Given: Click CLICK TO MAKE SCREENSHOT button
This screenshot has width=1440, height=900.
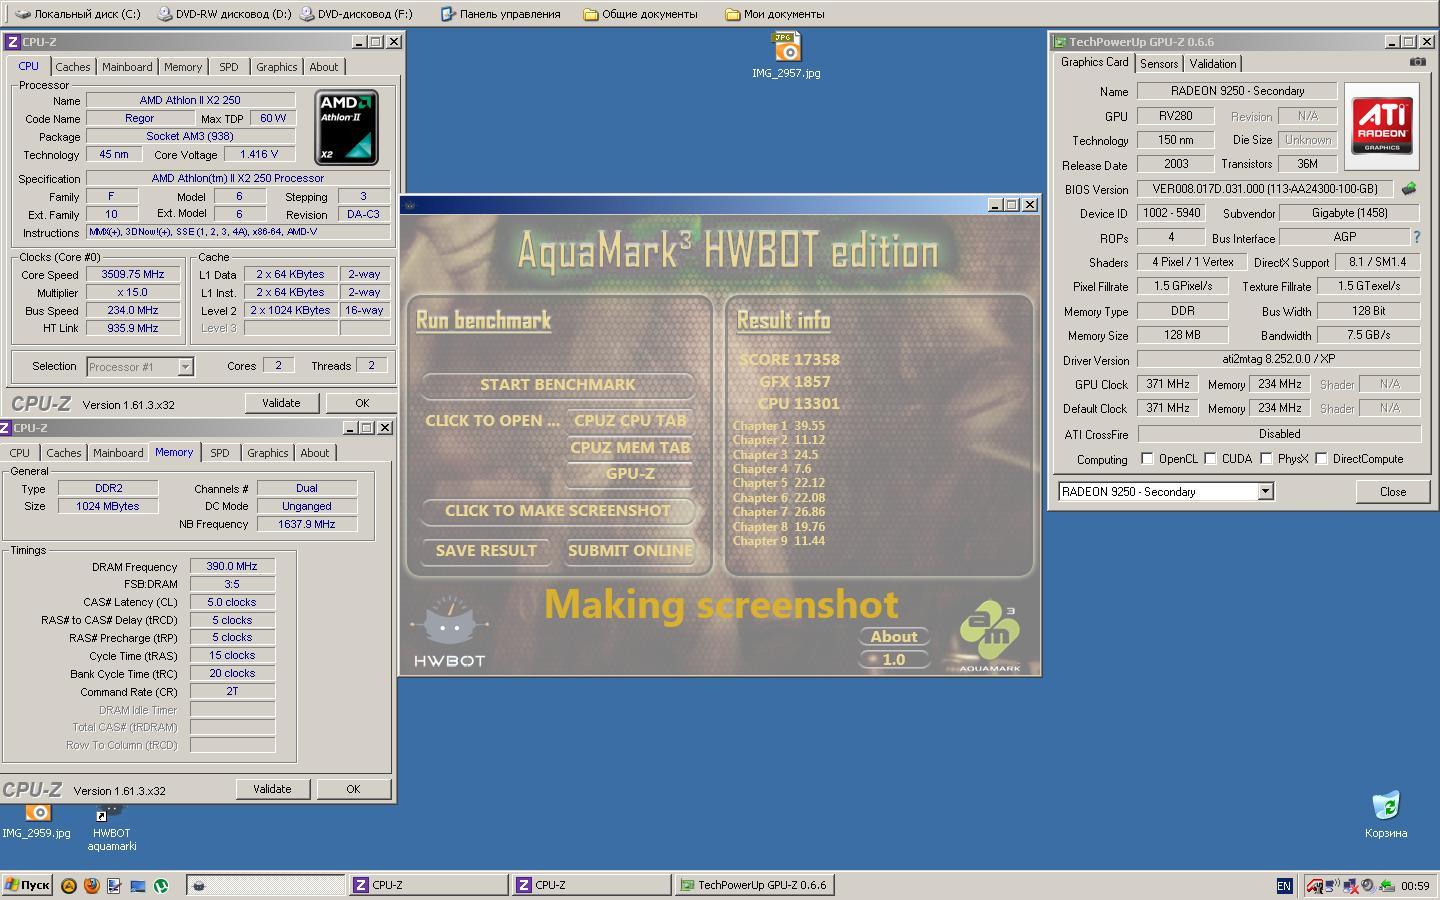Looking at the screenshot, I should [557, 511].
